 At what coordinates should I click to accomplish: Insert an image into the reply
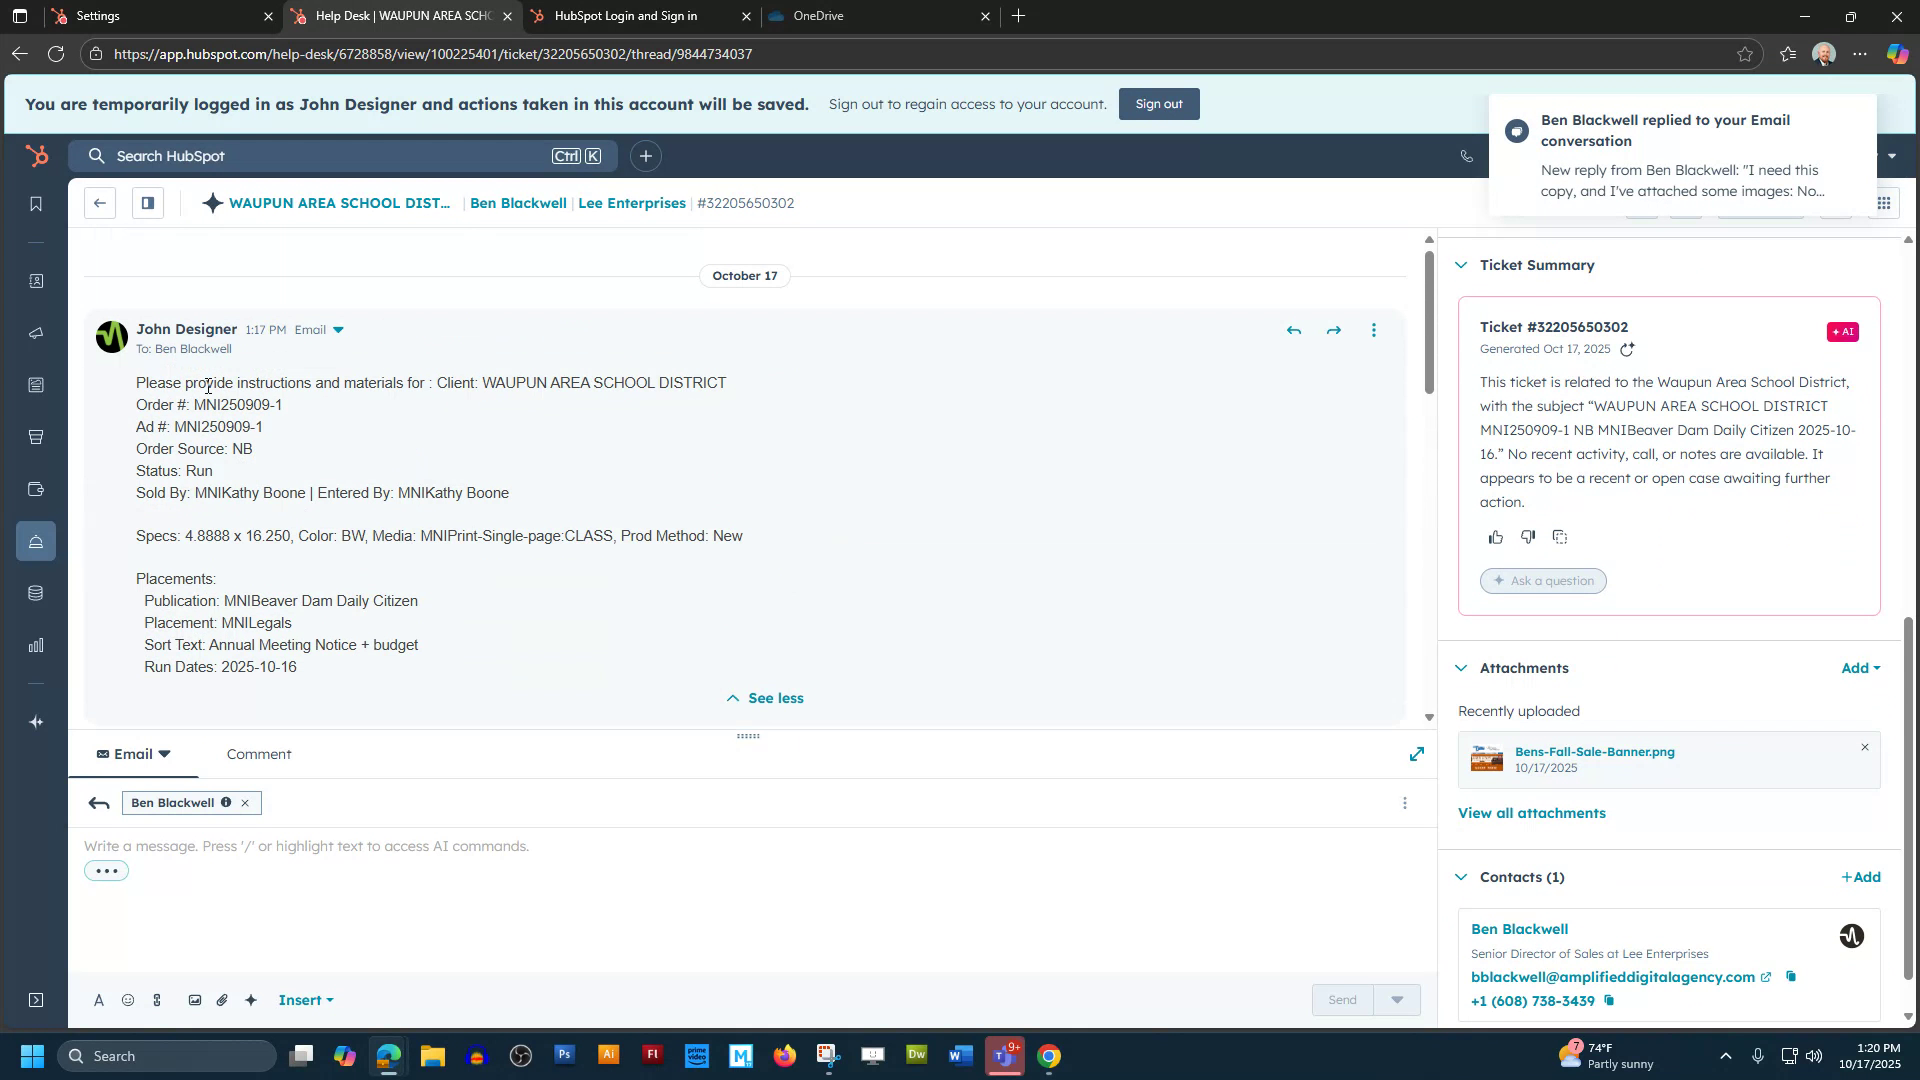[195, 999]
